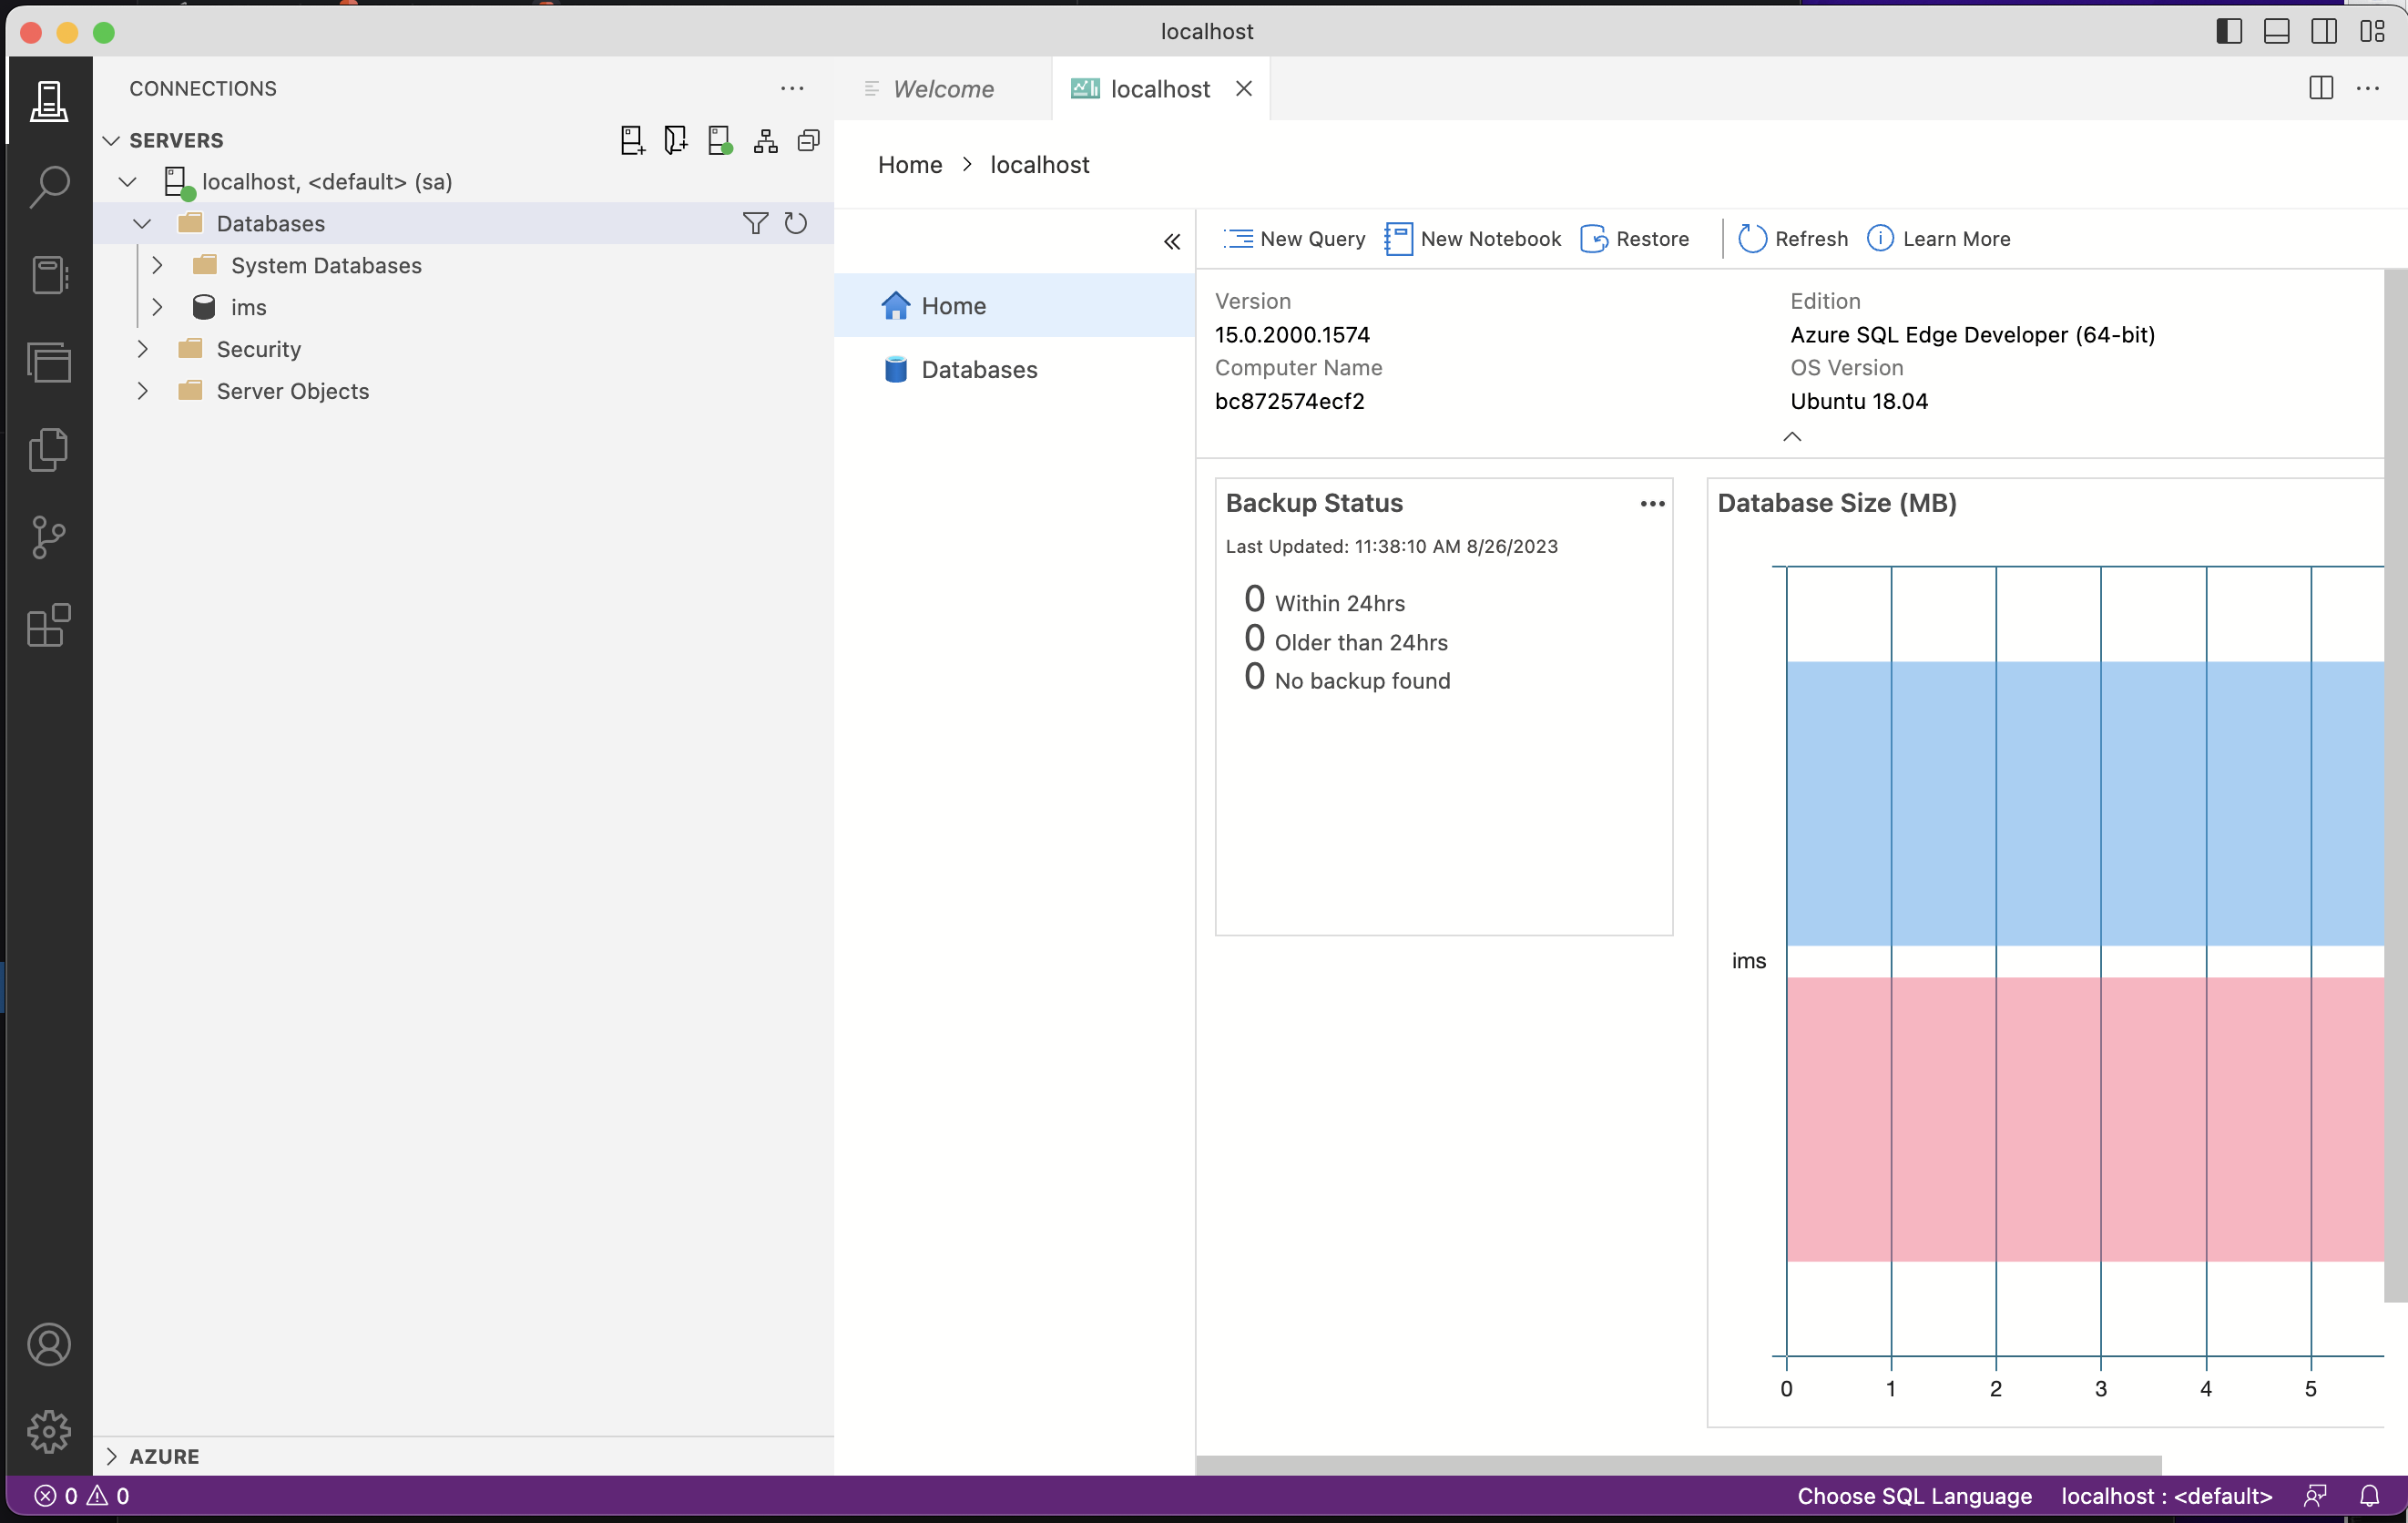The width and height of the screenshot is (2408, 1523).
Task: Filter the Databases list
Action: [756, 222]
